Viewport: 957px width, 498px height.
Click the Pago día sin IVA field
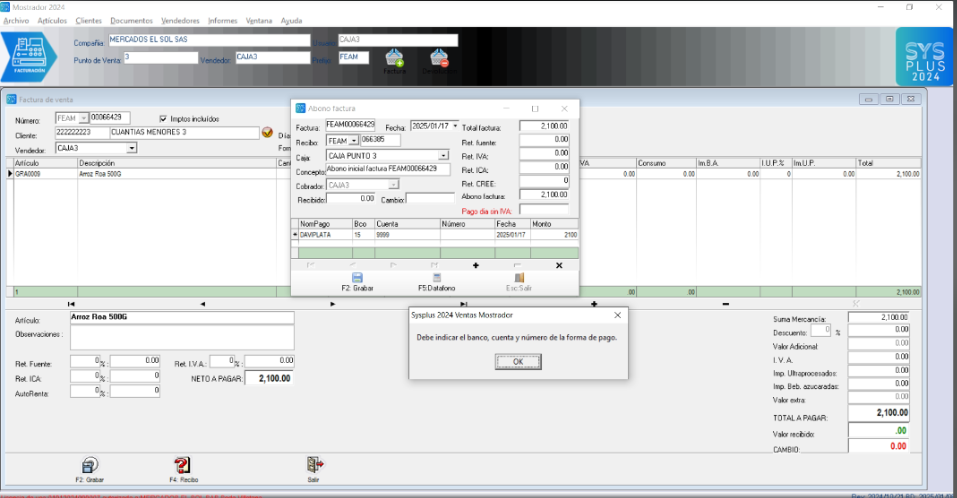pos(544,210)
